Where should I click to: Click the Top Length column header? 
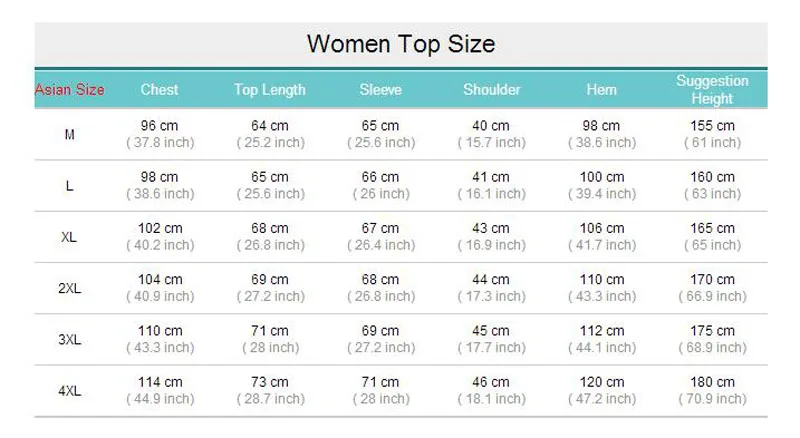270,90
